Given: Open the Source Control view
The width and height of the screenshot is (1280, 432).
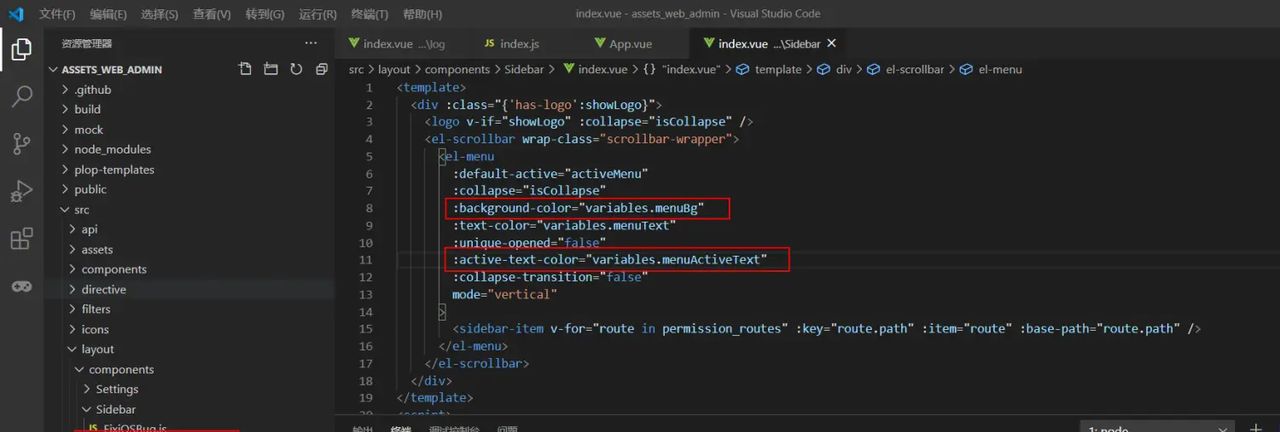Looking at the screenshot, I should point(21,144).
